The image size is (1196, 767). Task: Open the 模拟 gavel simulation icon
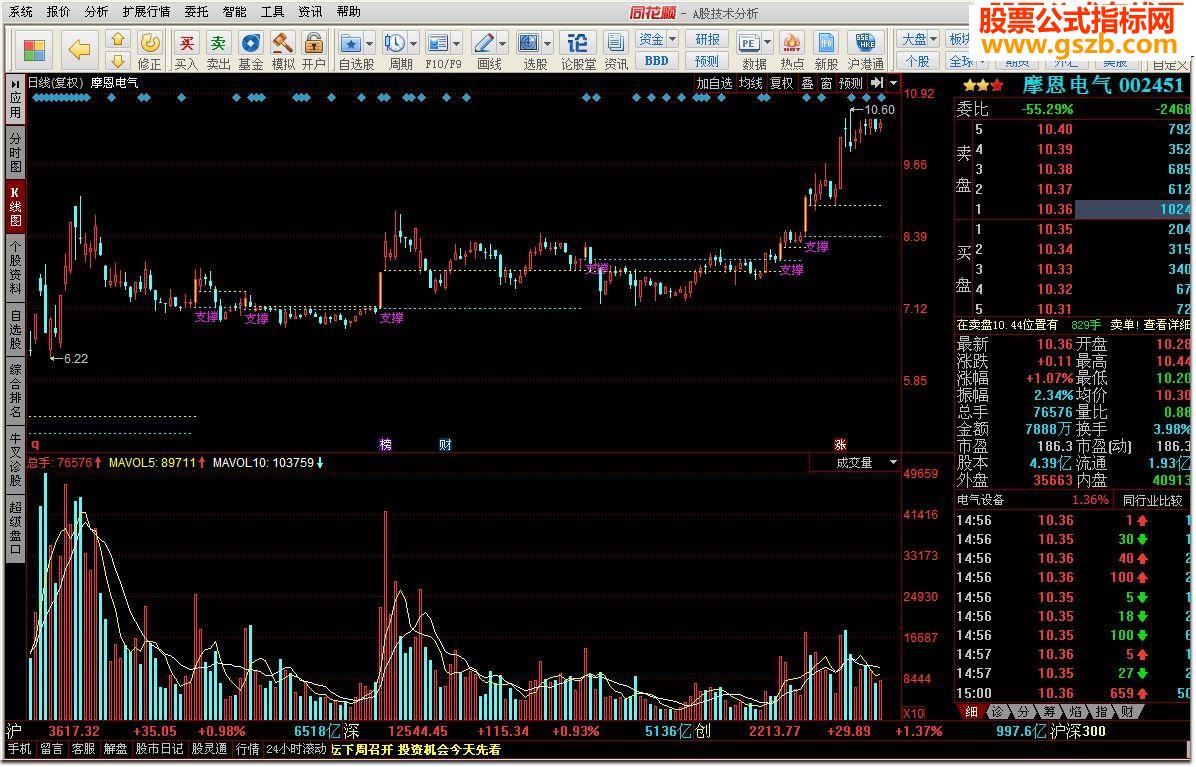pos(282,43)
